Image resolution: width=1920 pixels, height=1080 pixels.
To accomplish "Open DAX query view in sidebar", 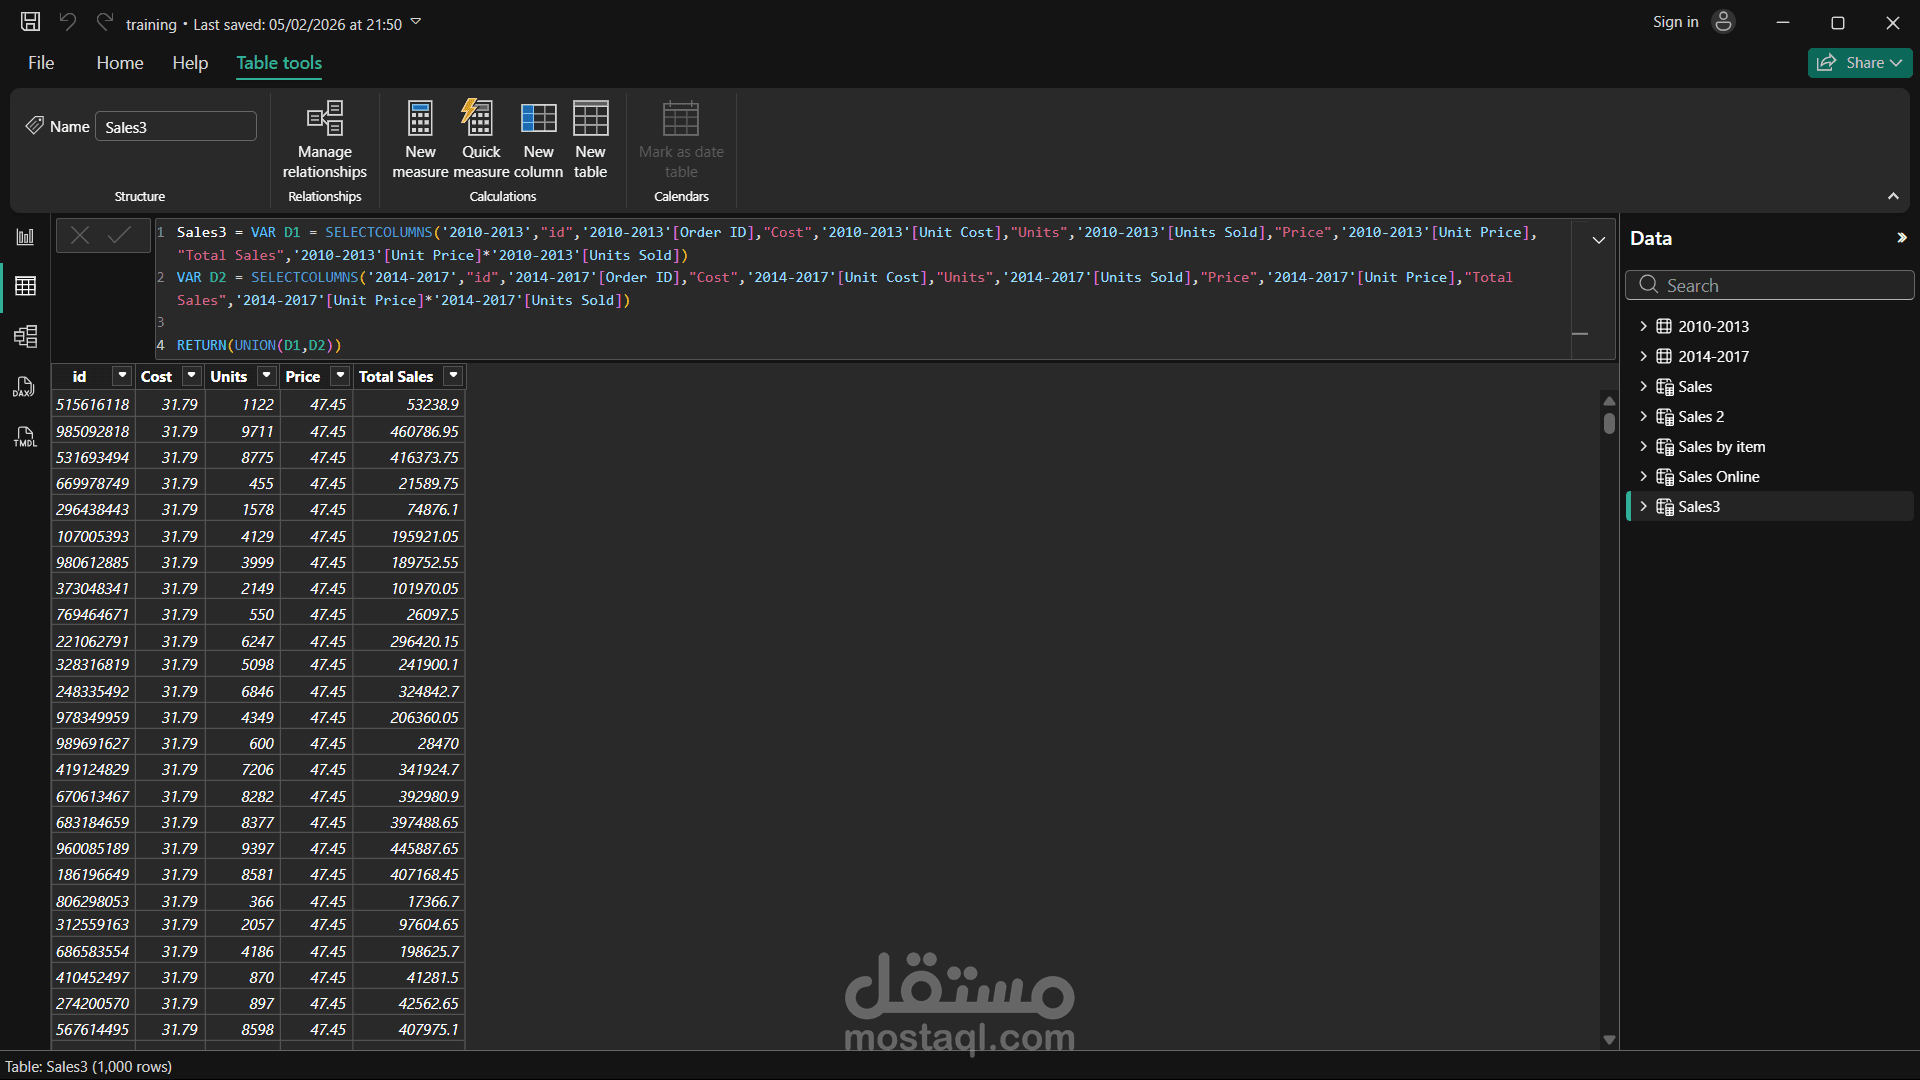I will (25, 387).
